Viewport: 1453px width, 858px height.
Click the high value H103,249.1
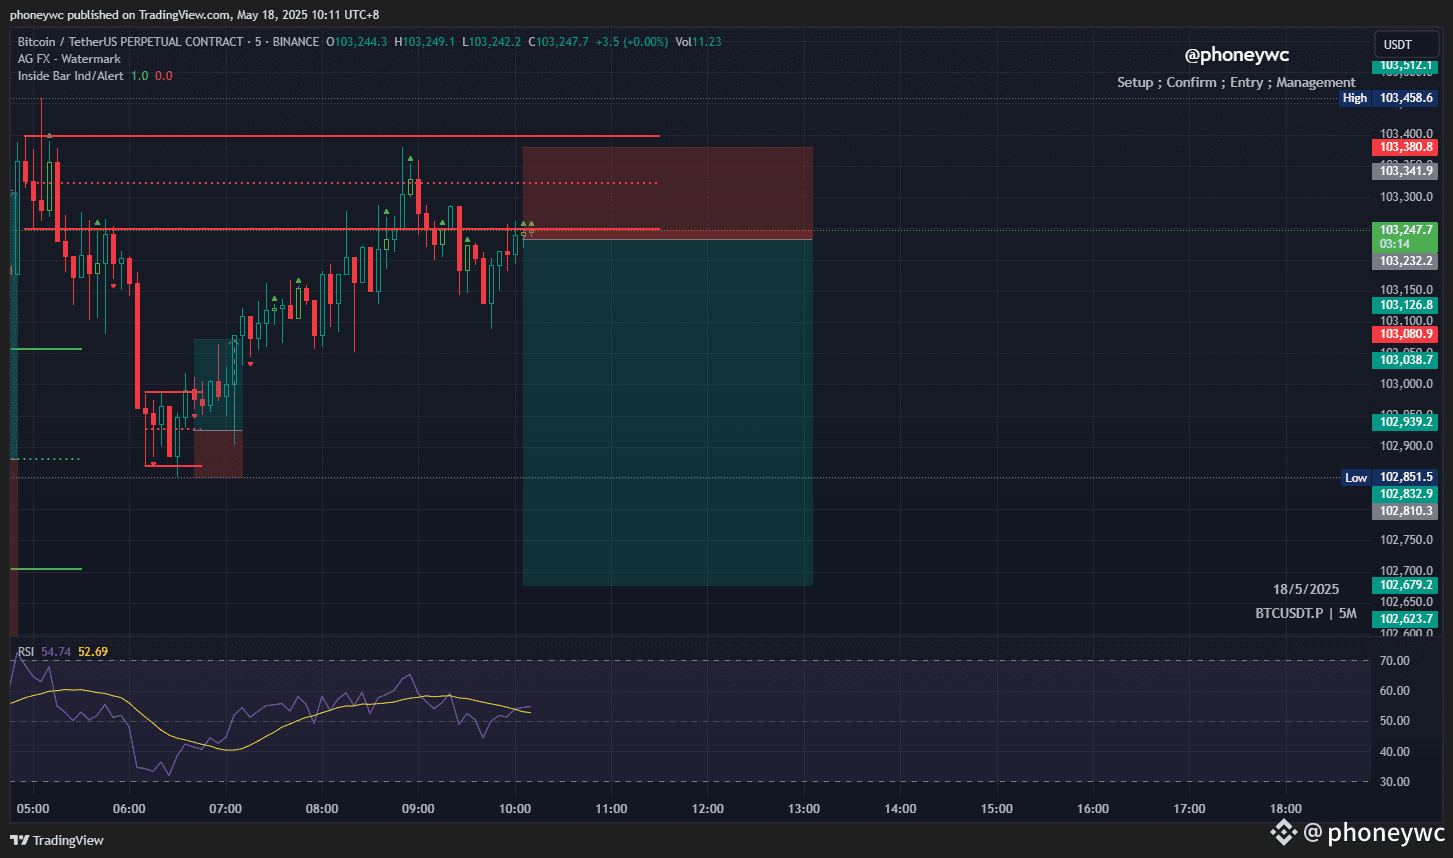point(425,42)
